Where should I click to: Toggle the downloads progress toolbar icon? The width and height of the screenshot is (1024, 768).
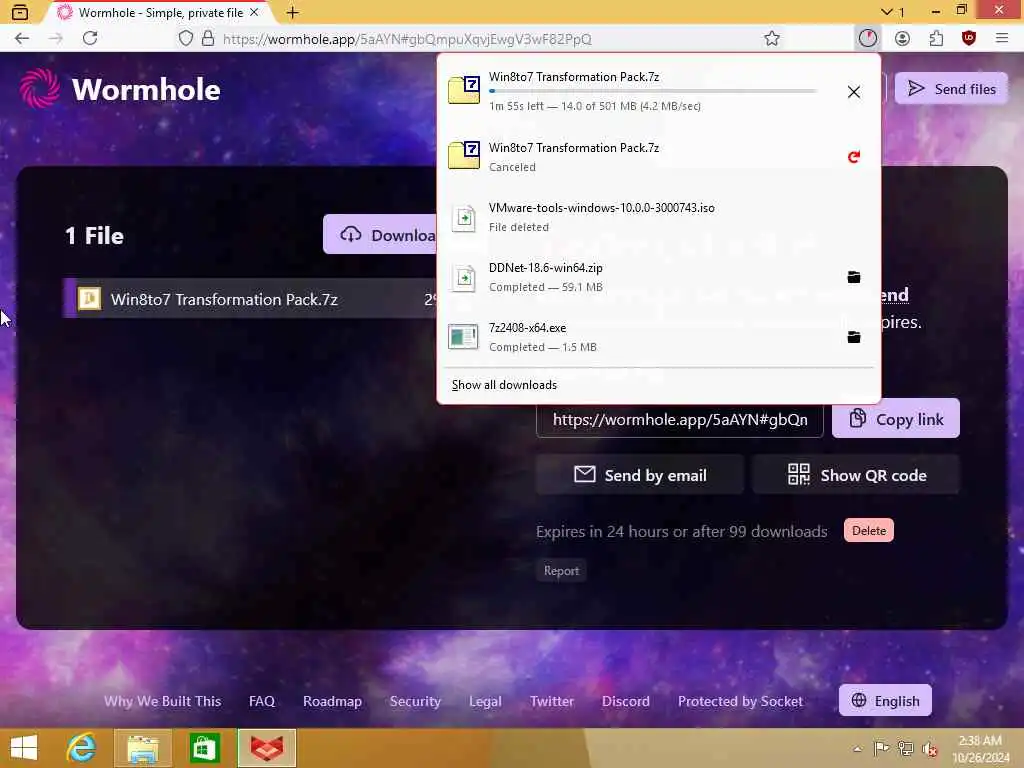click(867, 39)
